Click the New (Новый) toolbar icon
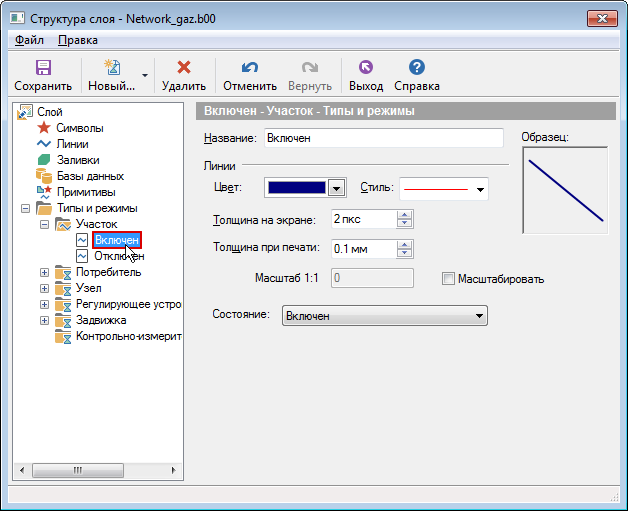Viewport: 628px width, 511px height. click(x=111, y=68)
